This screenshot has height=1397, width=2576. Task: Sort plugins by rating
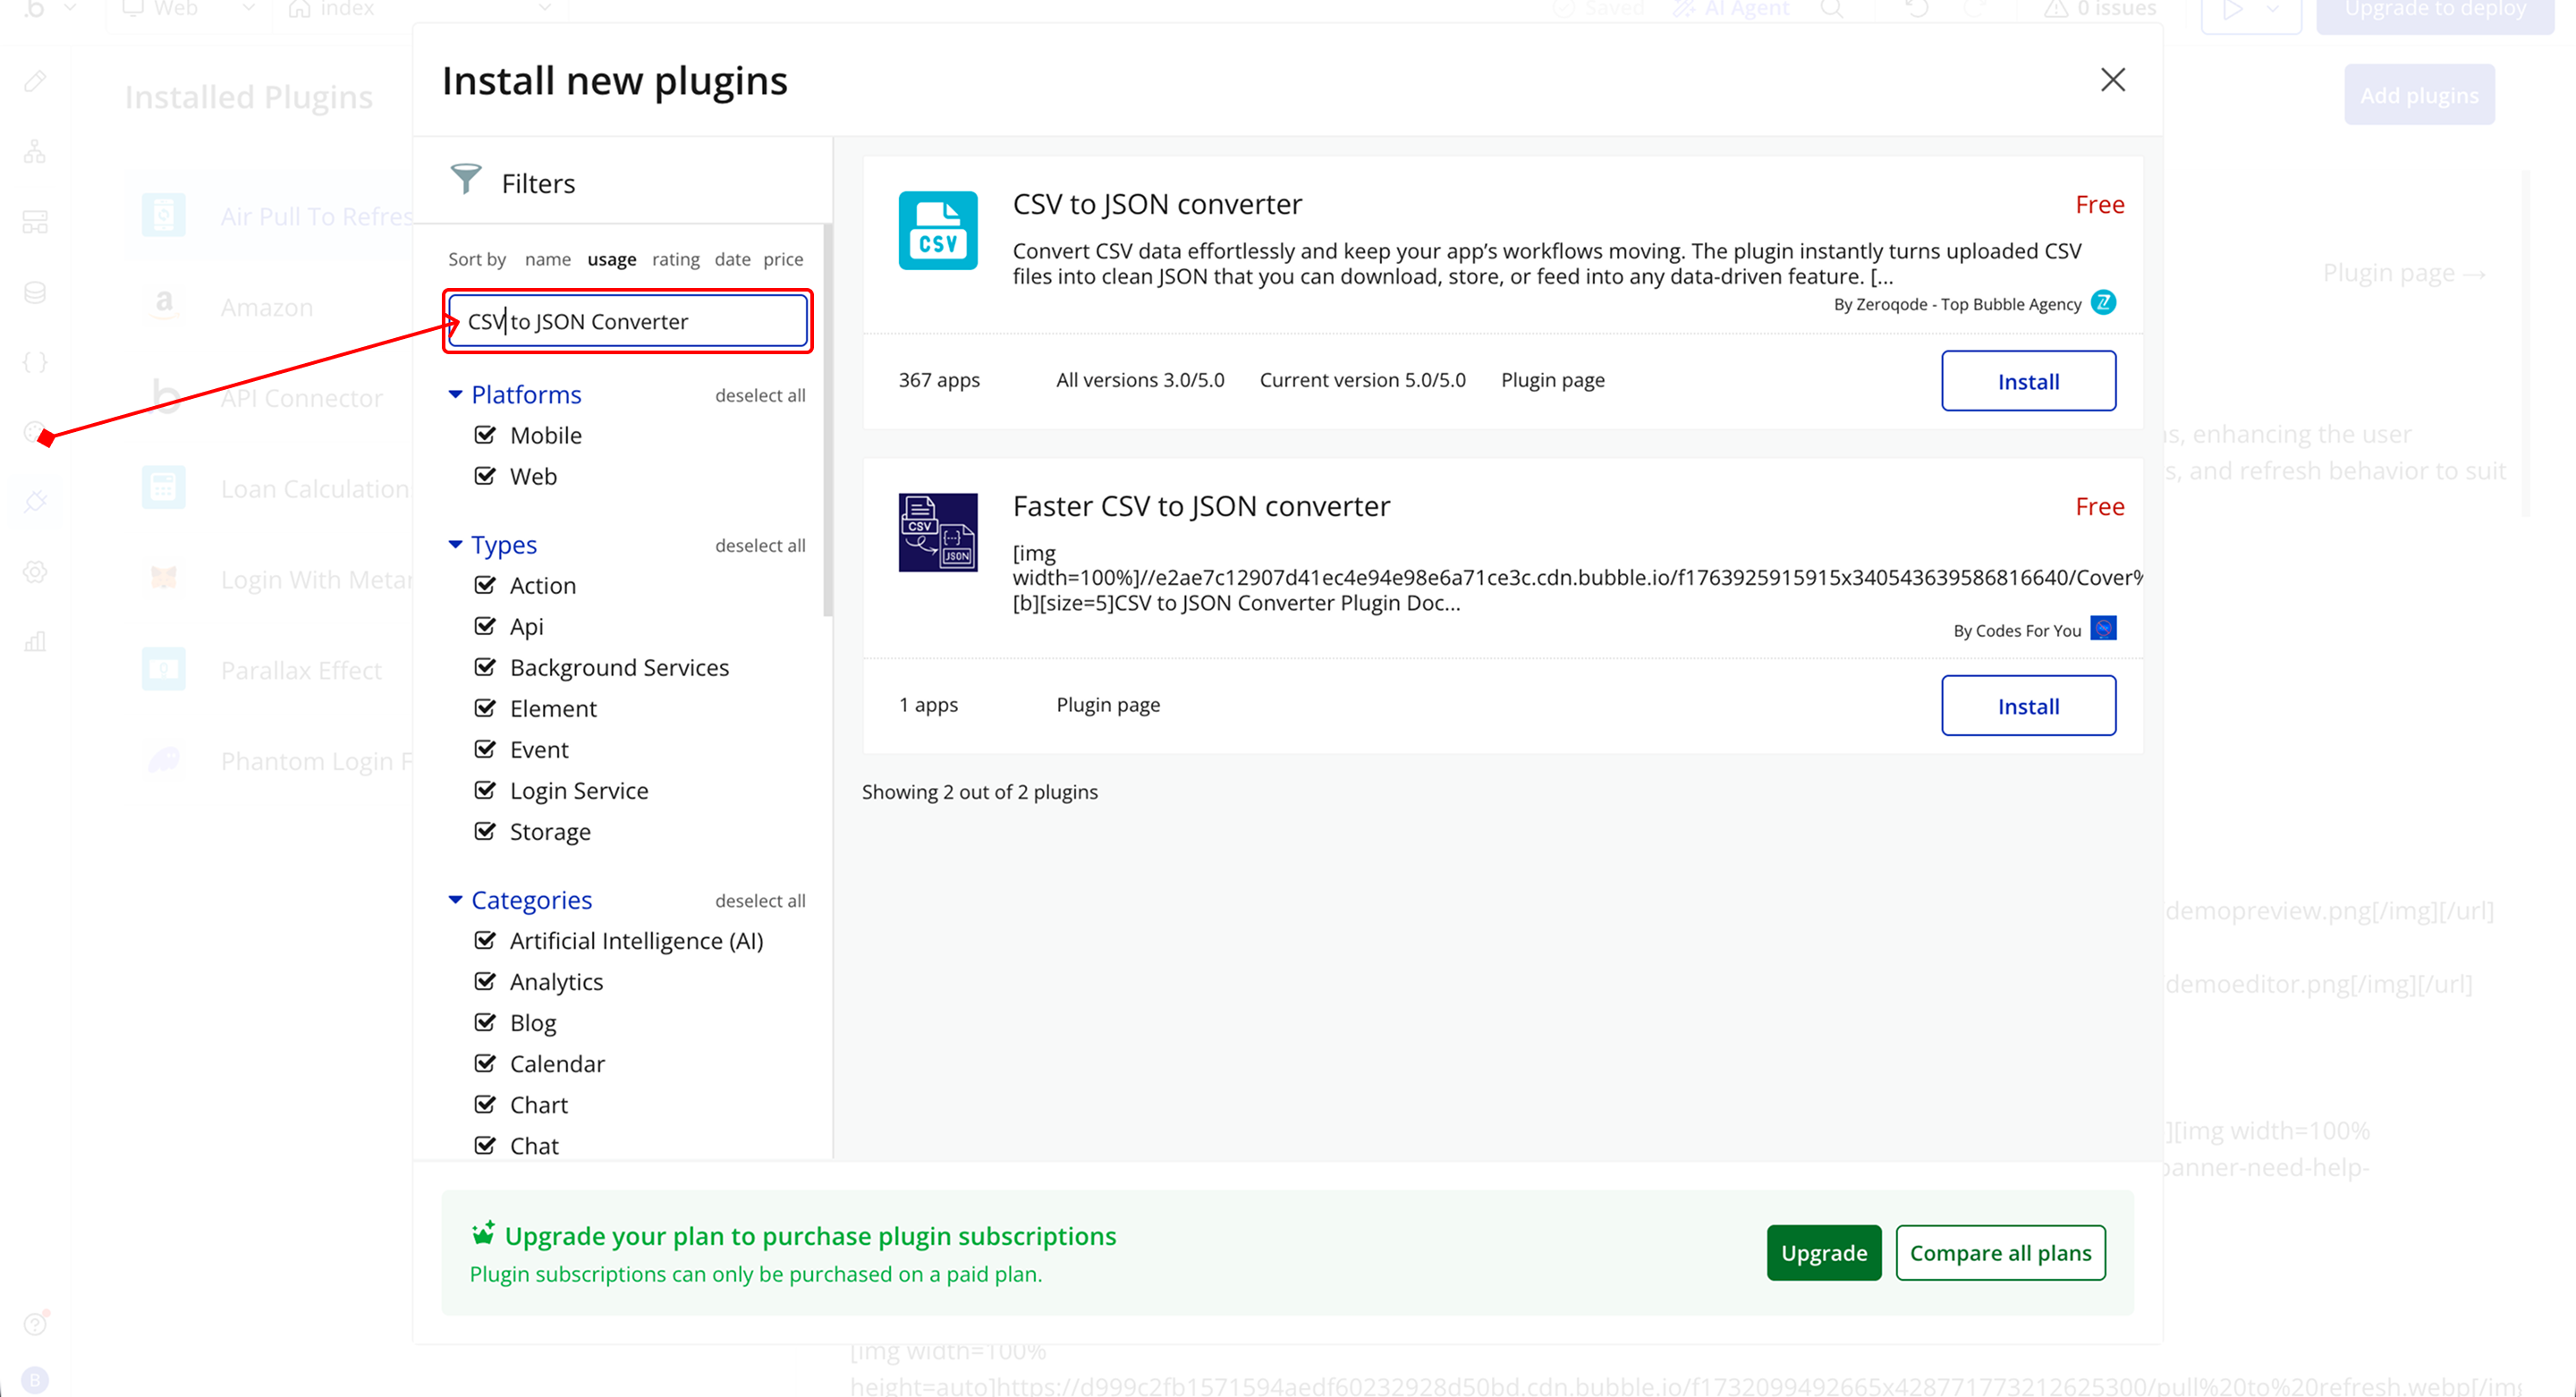pyautogui.click(x=675, y=259)
